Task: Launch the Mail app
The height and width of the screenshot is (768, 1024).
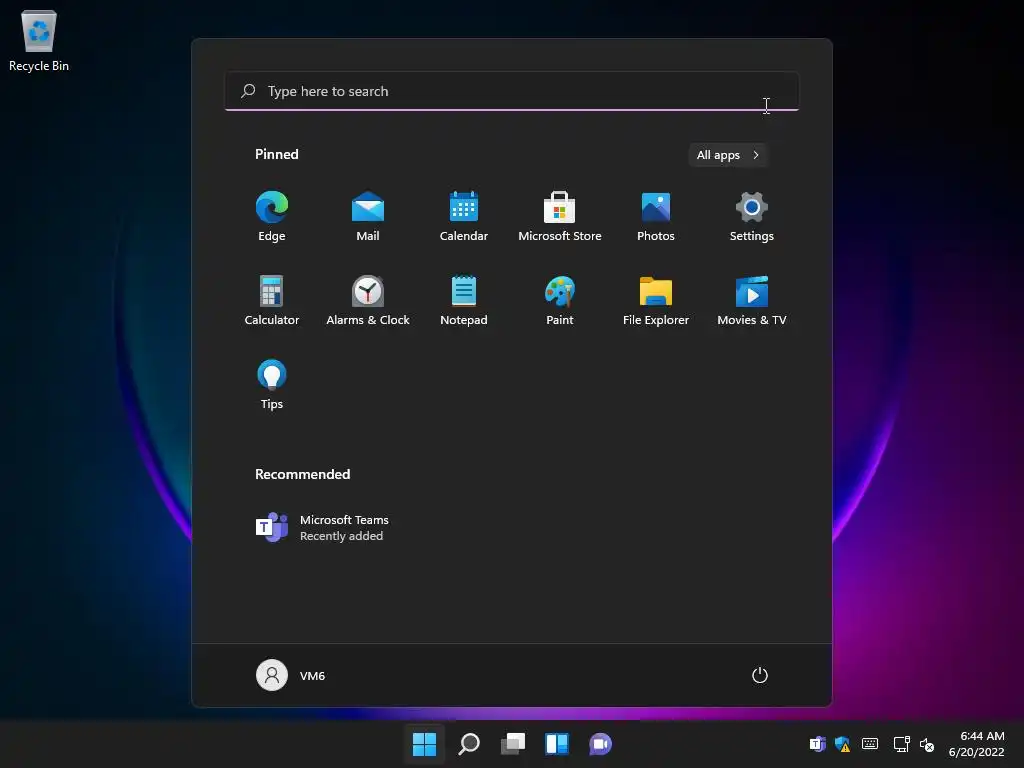Action: [368, 216]
